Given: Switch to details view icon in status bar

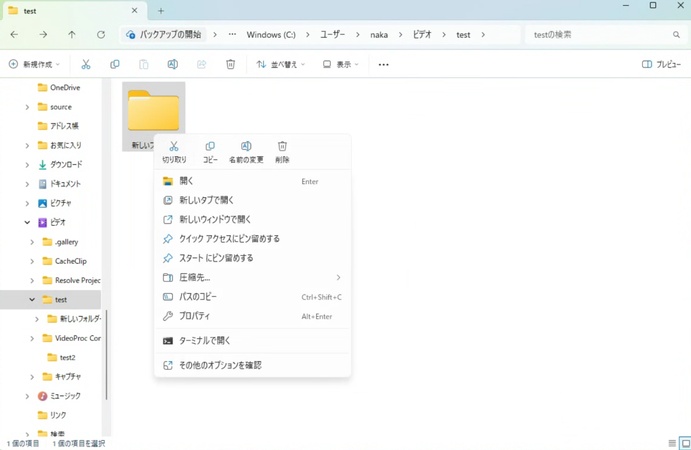Looking at the screenshot, I should pos(672,443).
